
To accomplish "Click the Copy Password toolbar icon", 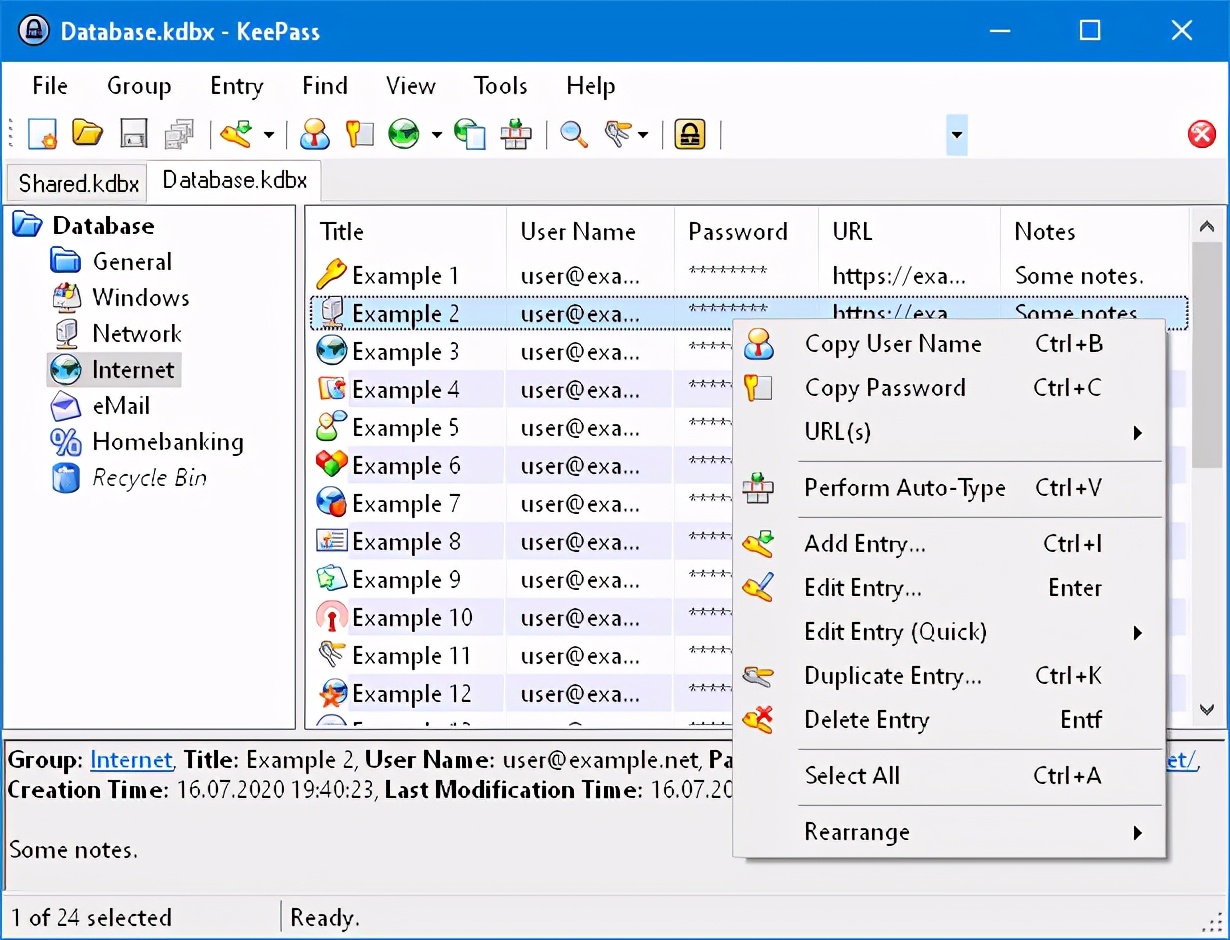I will [360, 134].
